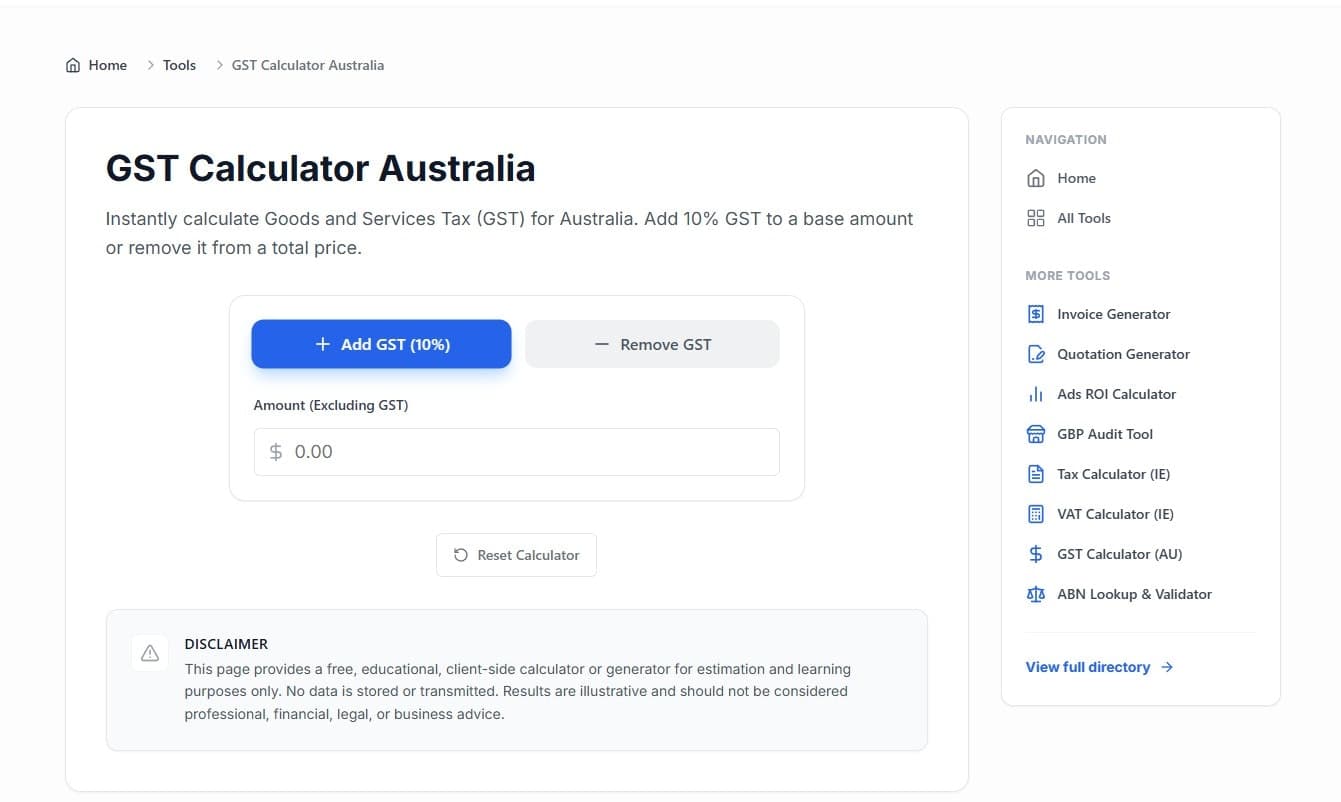
Task: Launch the GBP Audit Tool
Action: click(1104, 433)
